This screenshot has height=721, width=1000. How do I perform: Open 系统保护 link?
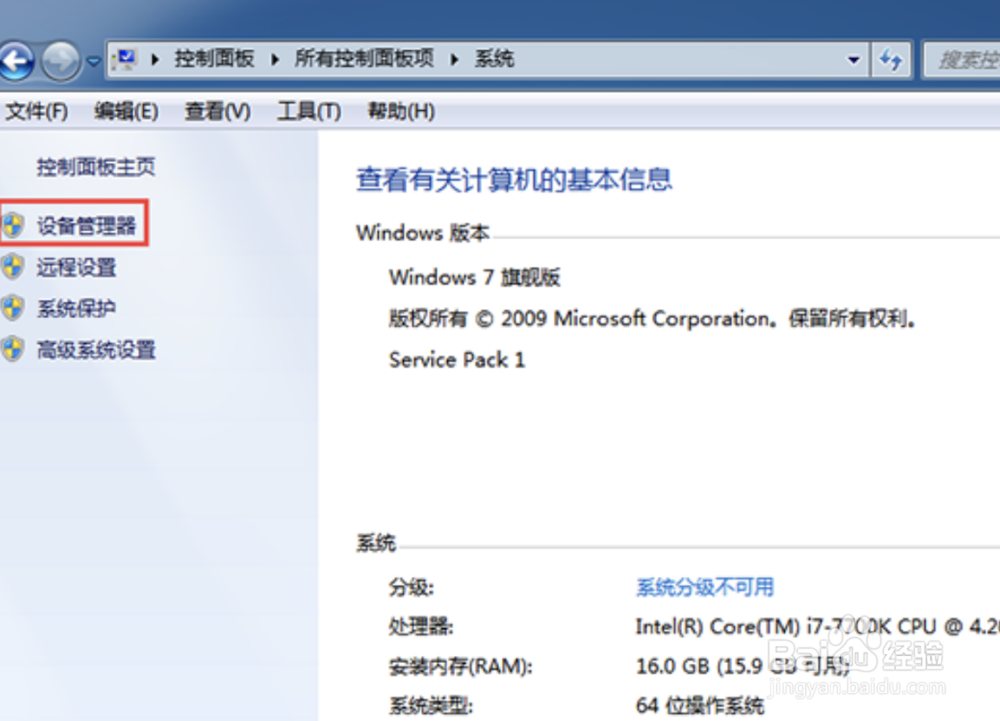click(77, 309)
